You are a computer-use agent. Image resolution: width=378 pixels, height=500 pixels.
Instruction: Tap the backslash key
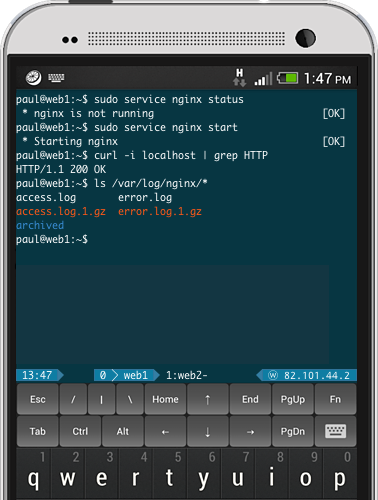pyautogui.click(x=130, y=399)
